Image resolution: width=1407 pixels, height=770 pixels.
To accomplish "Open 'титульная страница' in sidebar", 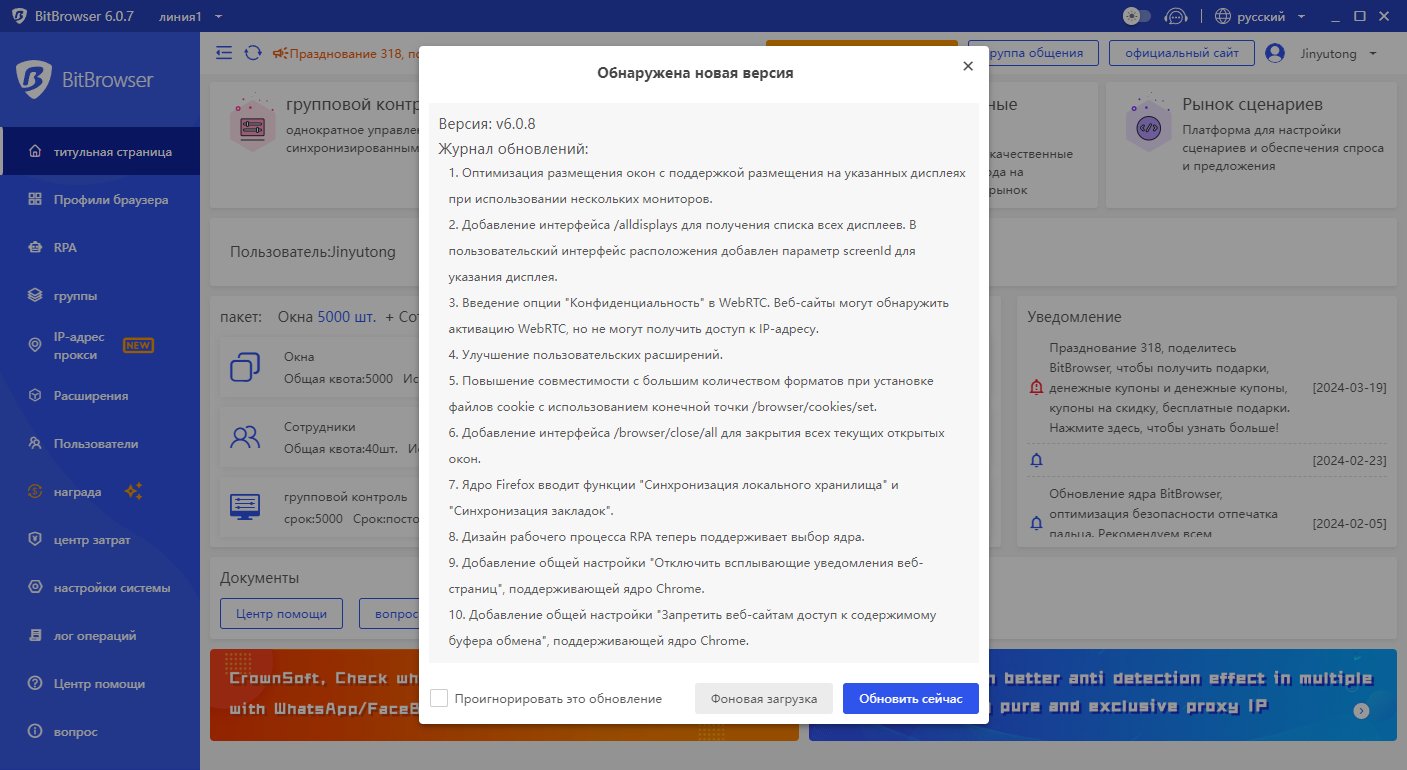I will tap(100, 152).
